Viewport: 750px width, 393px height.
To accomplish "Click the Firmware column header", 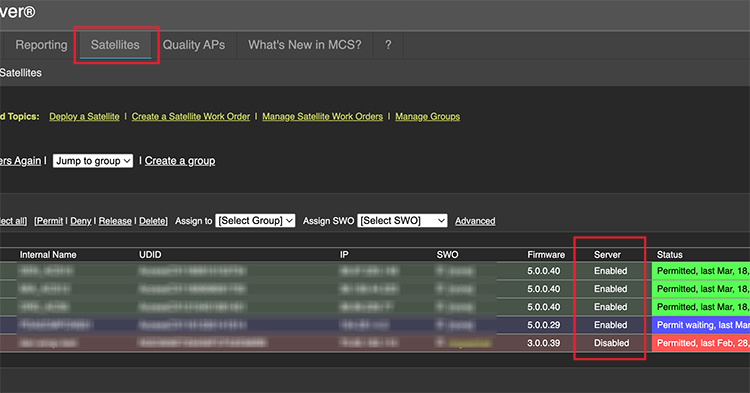I will (x=546, y=255).
